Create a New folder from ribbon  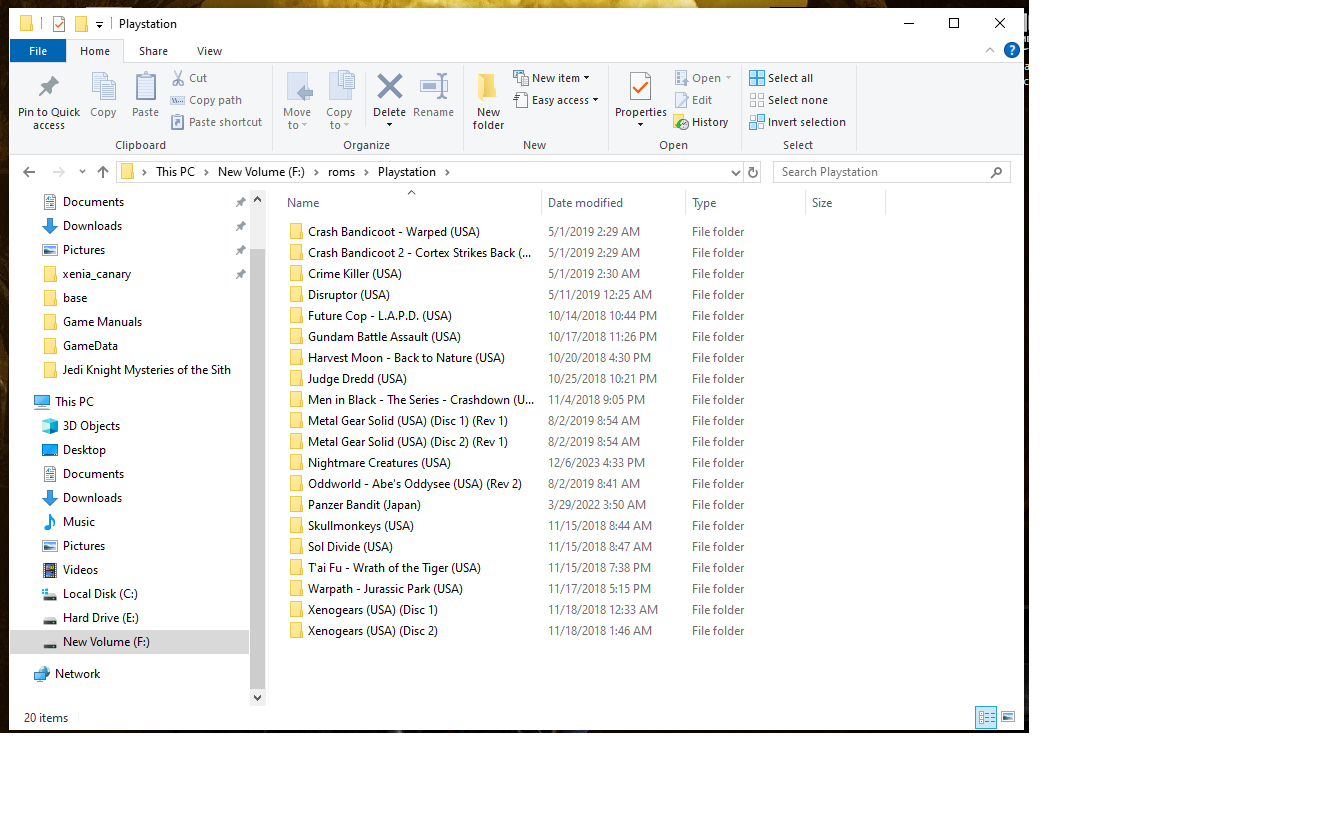tap(488, 100)
